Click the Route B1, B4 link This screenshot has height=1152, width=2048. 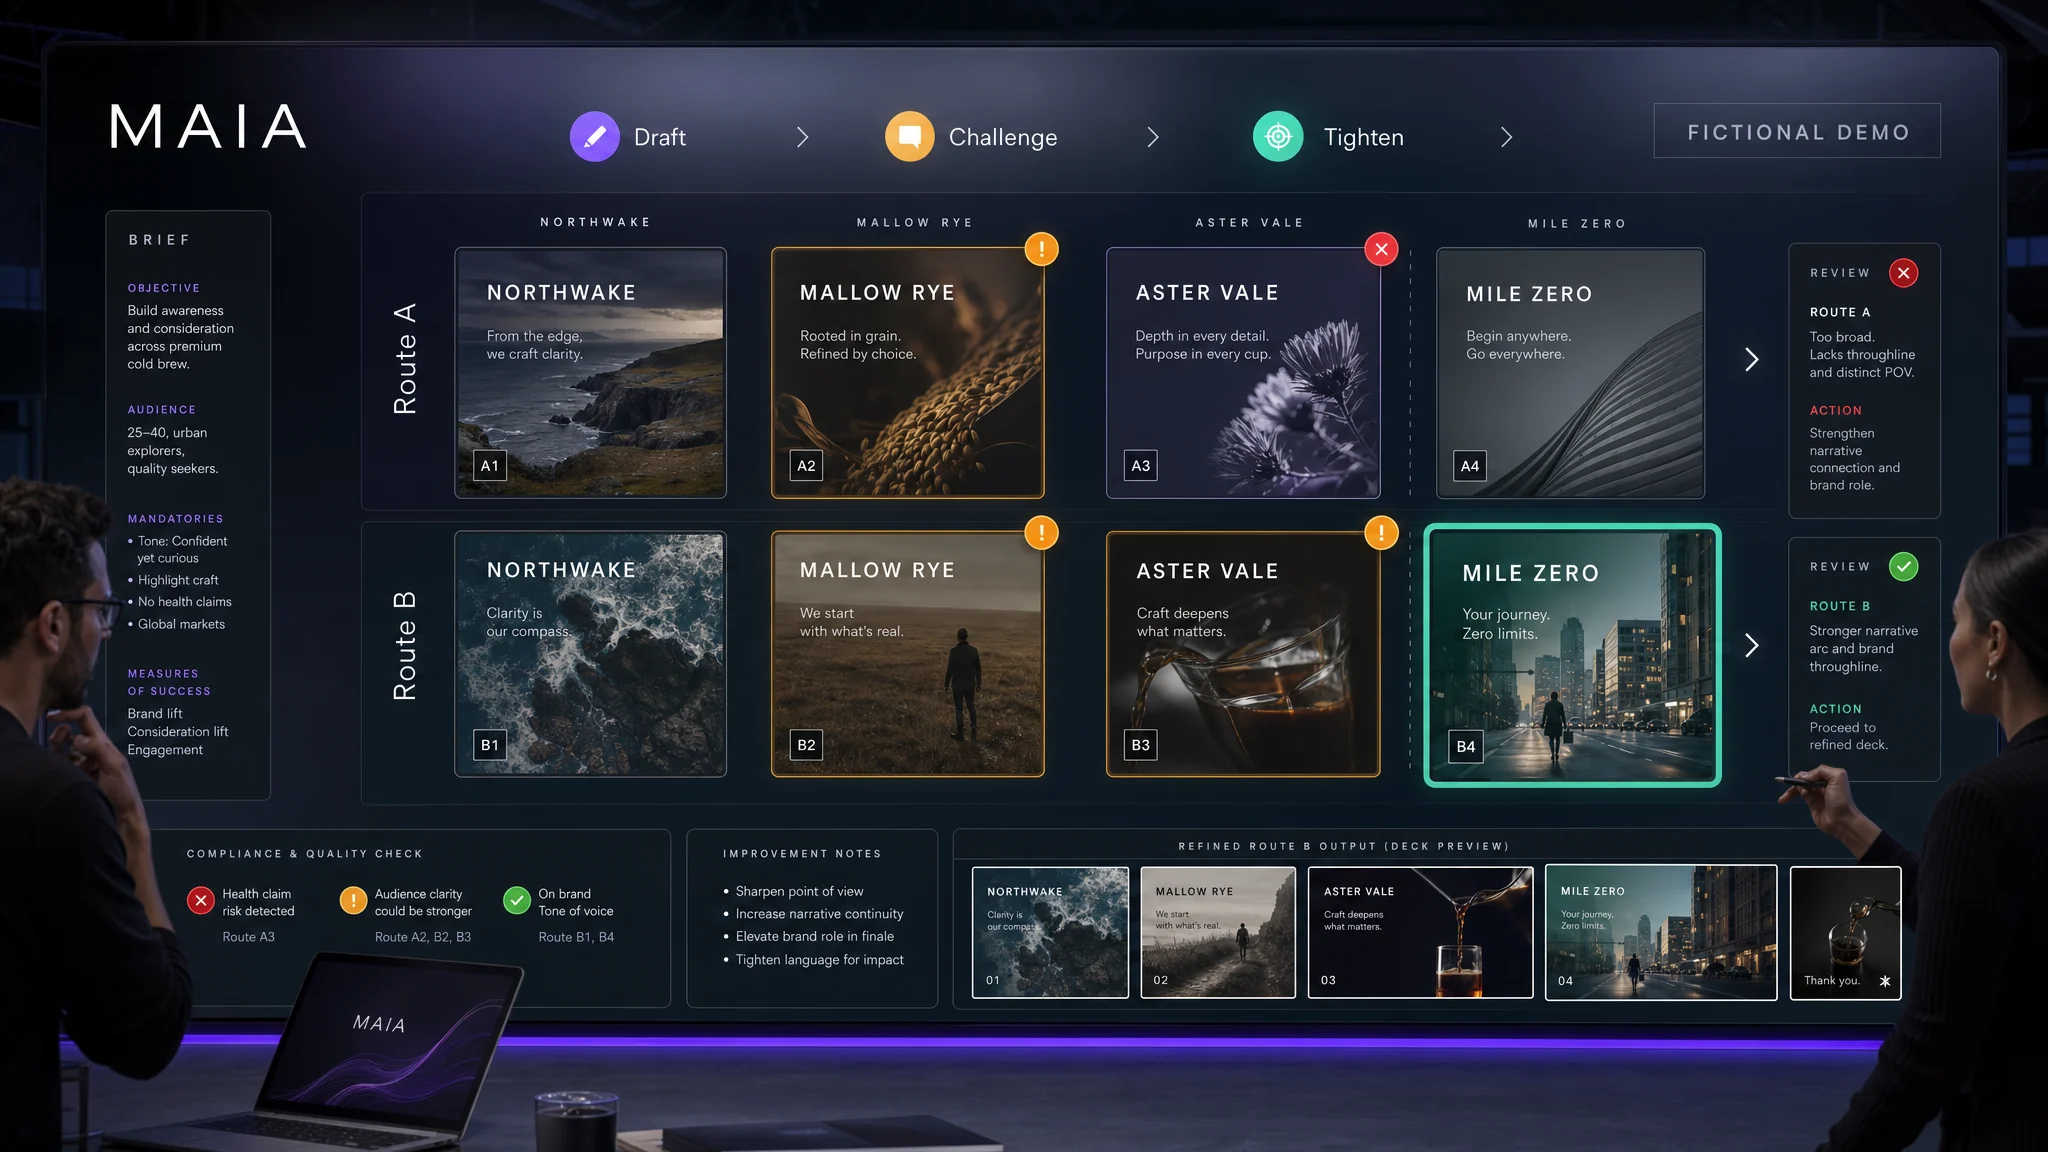coord(576,937)
